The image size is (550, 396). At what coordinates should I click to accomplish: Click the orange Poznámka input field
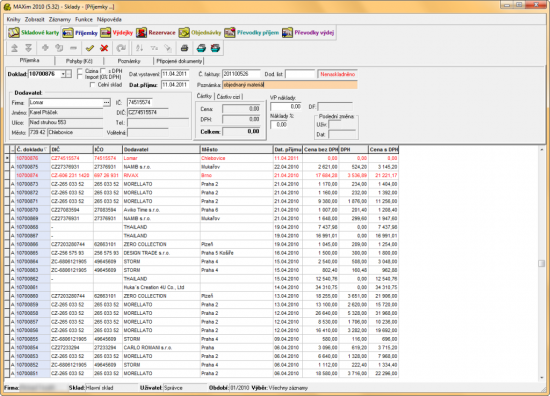tap(290, 85)
